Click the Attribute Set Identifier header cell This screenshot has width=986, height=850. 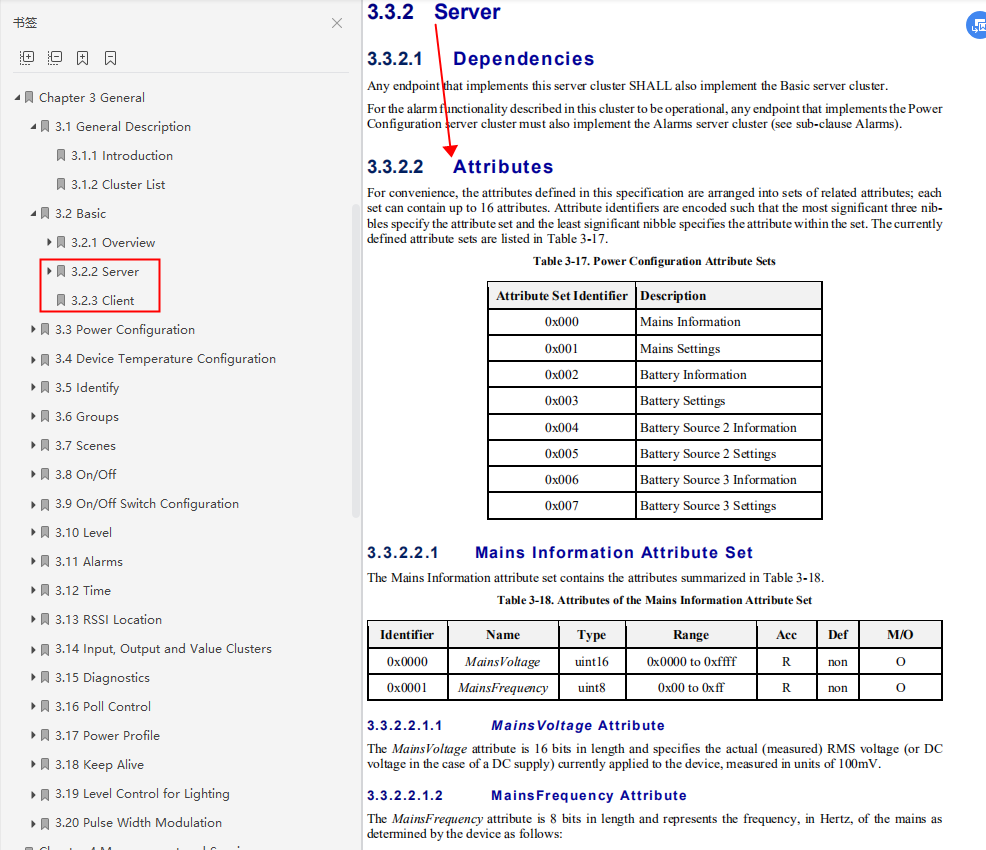[x=562, y=295]
